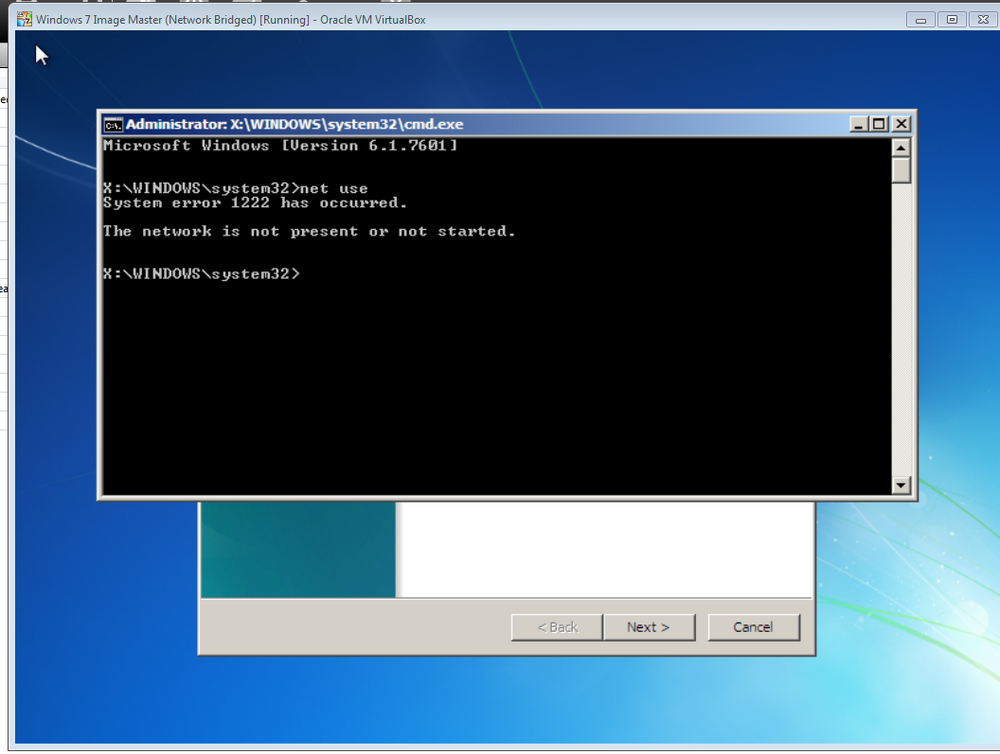Viewport: 1000px width, 754px height.
Task: Click the console scrollbar thumb
Action: [x=901, y=170]
